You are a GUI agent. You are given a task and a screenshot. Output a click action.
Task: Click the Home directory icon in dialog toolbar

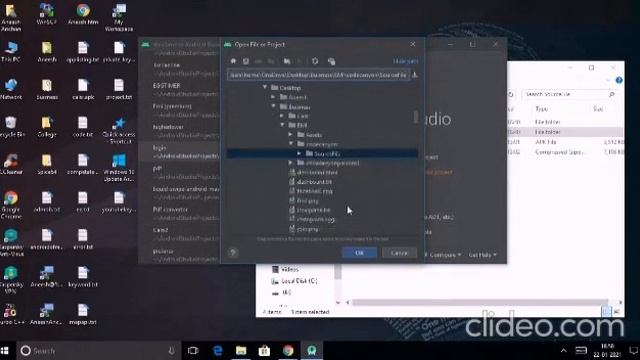pyautogui.click(x=233, y=61)
